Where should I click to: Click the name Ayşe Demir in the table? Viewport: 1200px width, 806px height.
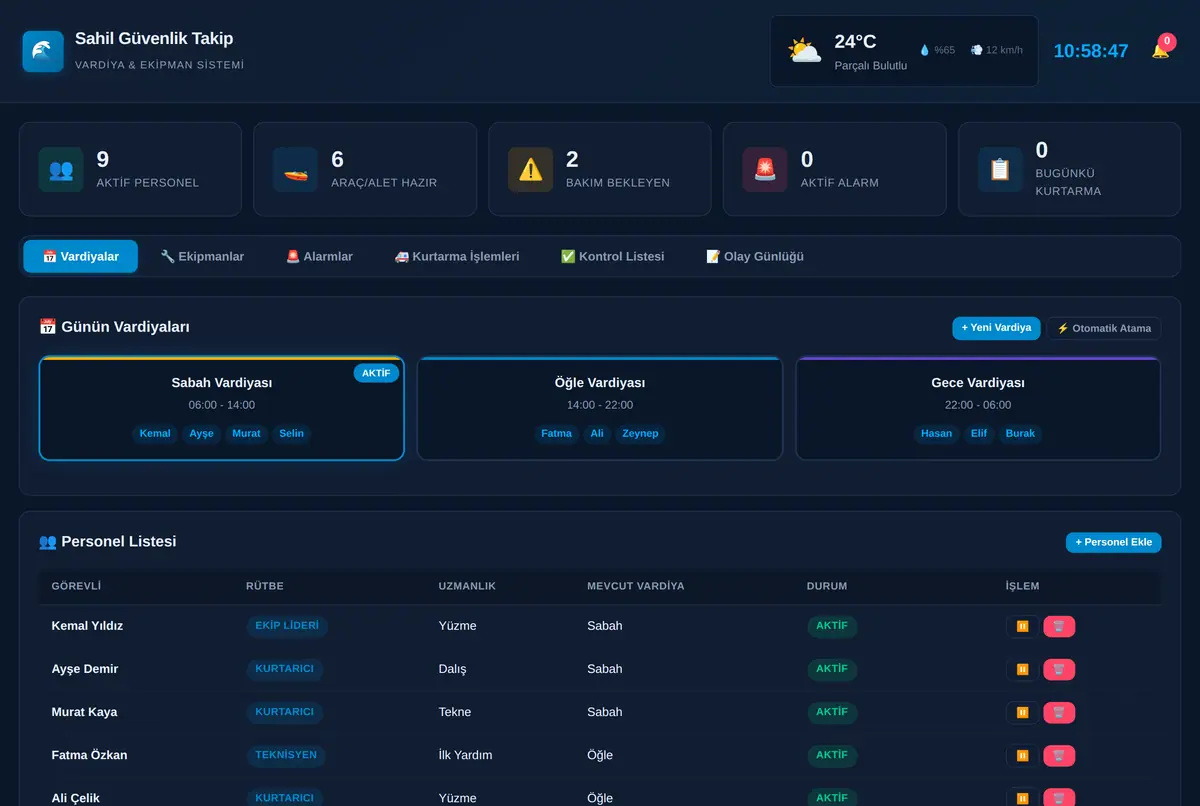pos(85,669)
